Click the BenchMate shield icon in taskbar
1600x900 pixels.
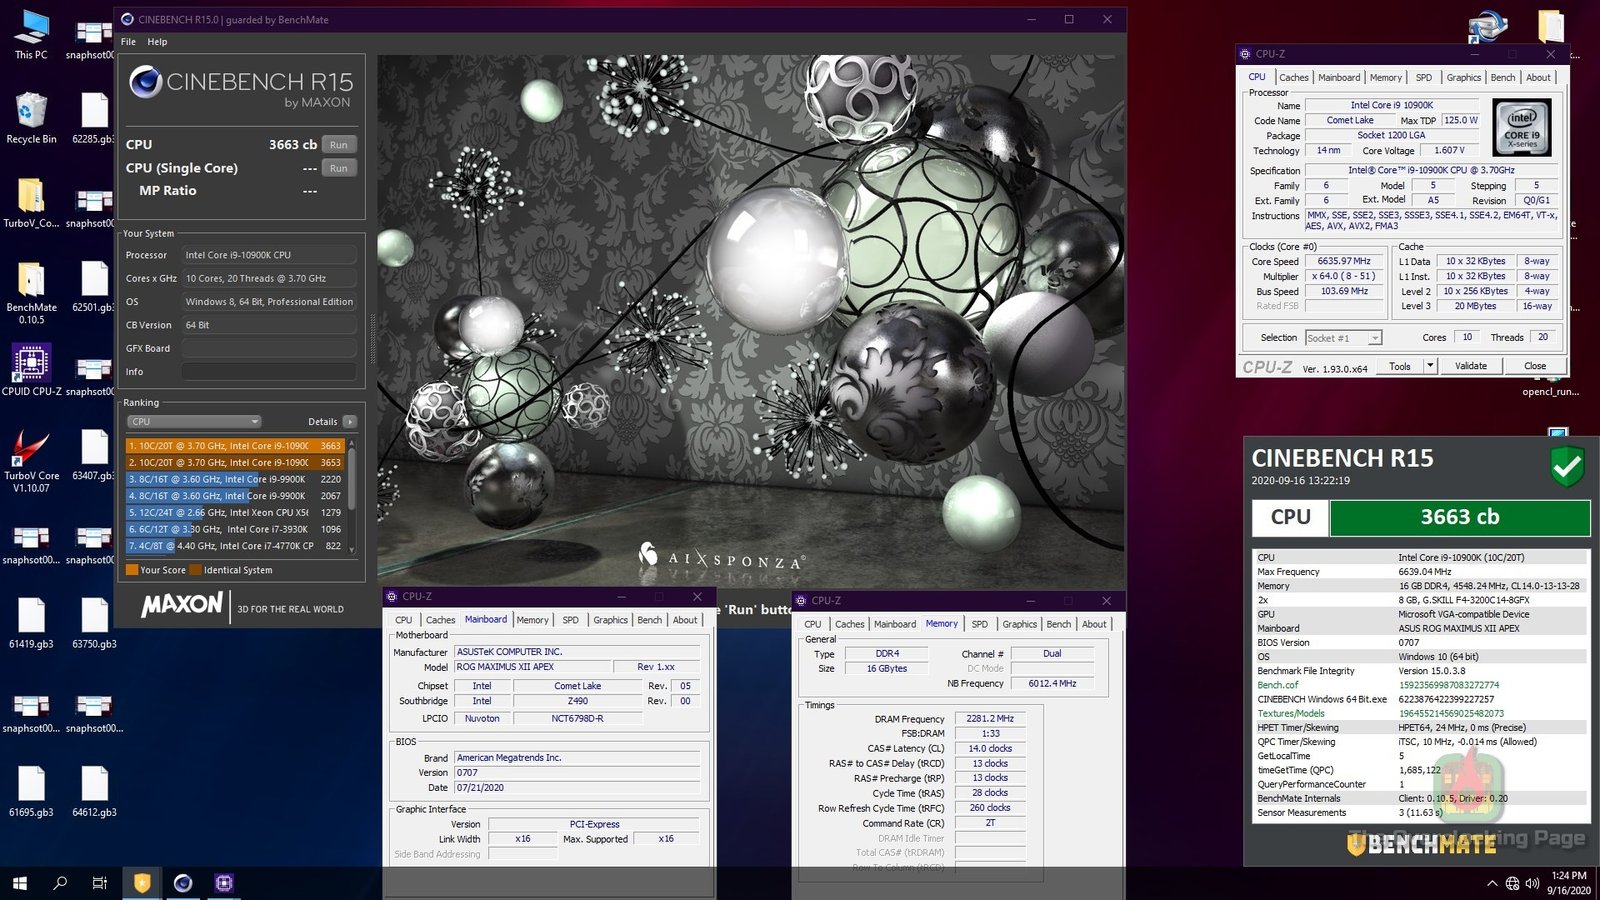point(142,883)
